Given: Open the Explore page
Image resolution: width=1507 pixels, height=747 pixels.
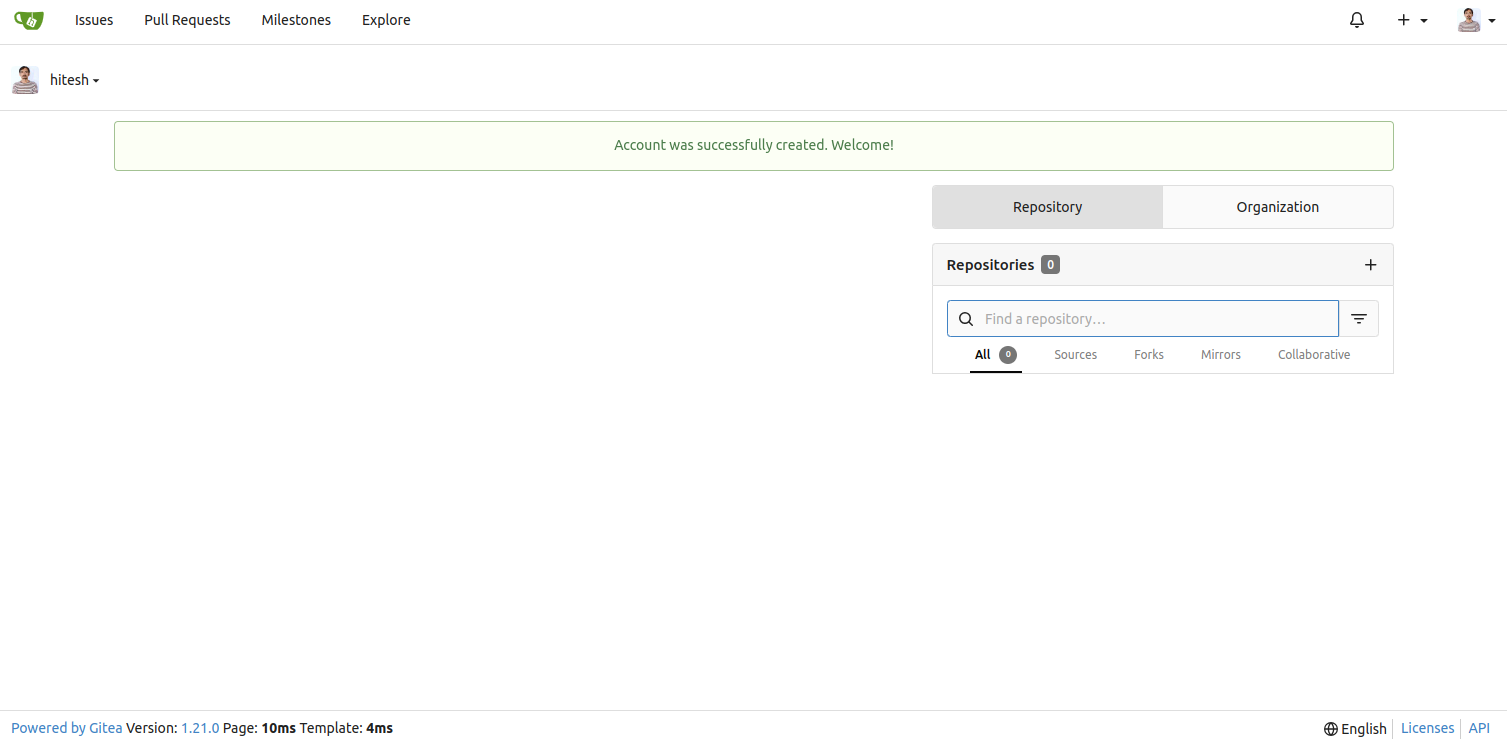Looking at the screenshot, I should pos(386,20).
